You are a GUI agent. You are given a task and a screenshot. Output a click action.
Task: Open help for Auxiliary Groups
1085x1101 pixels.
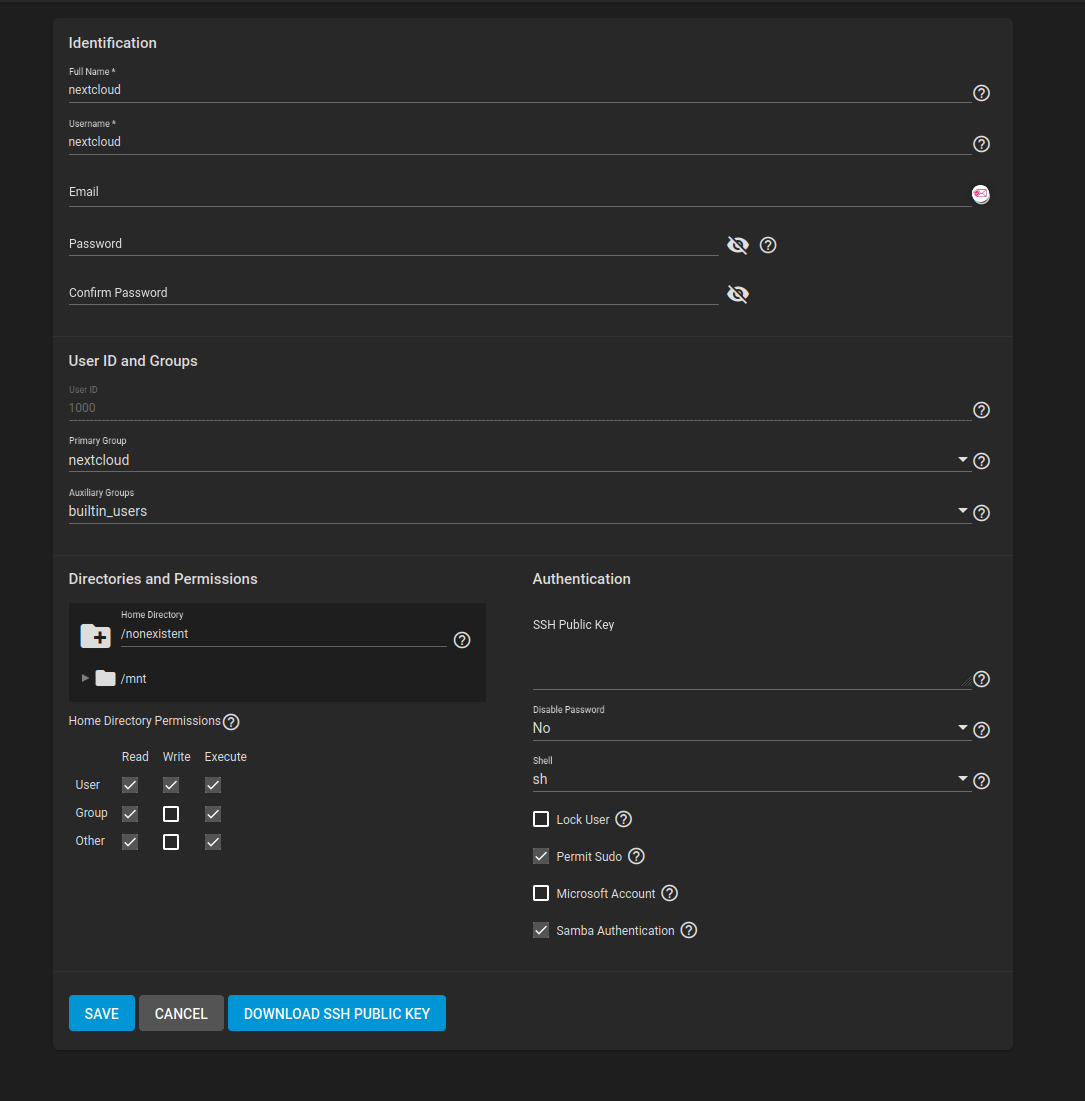[x=981, y=513]
